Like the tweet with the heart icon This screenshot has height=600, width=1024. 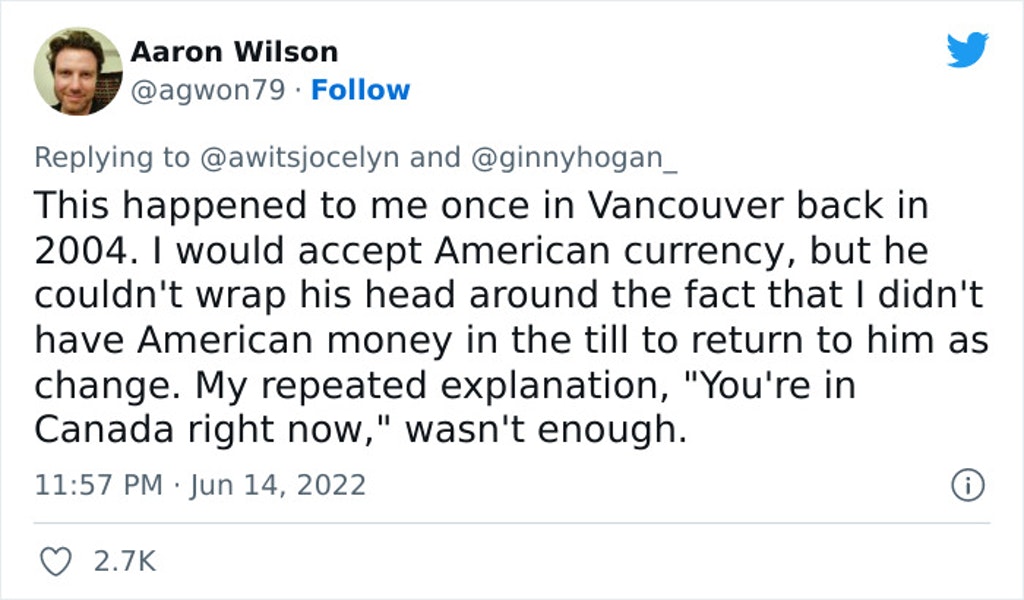point(56,561)
